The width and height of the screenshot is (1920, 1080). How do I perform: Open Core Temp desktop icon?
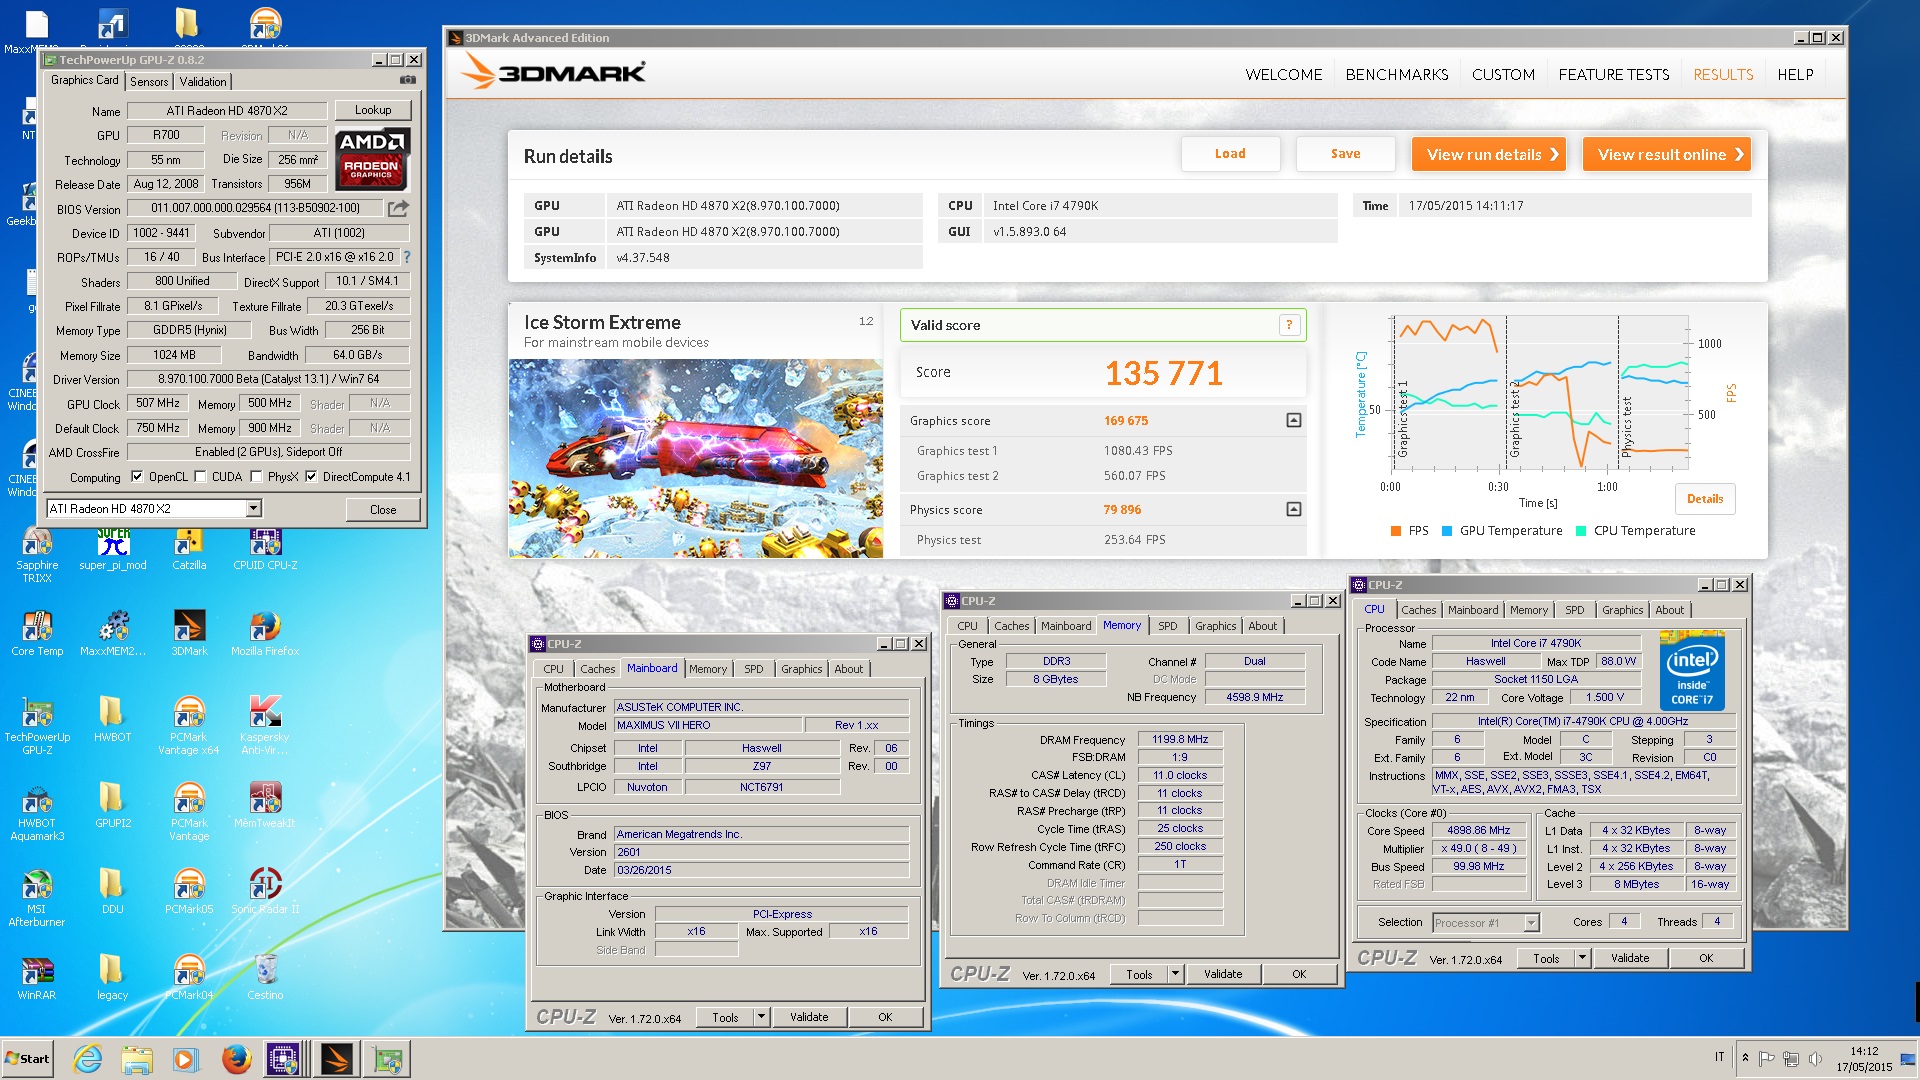pyautogui.click(x=37, y=634)
